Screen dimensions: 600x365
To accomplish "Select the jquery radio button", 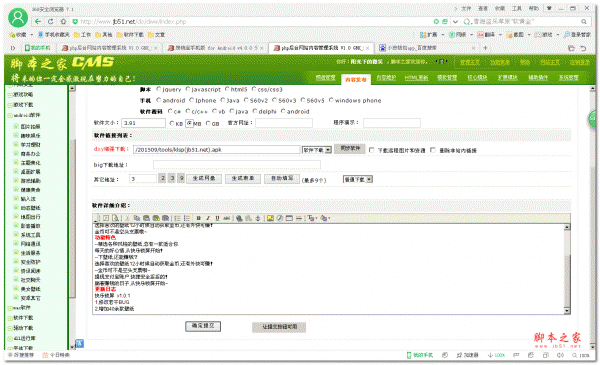I will tap(159, 89).
